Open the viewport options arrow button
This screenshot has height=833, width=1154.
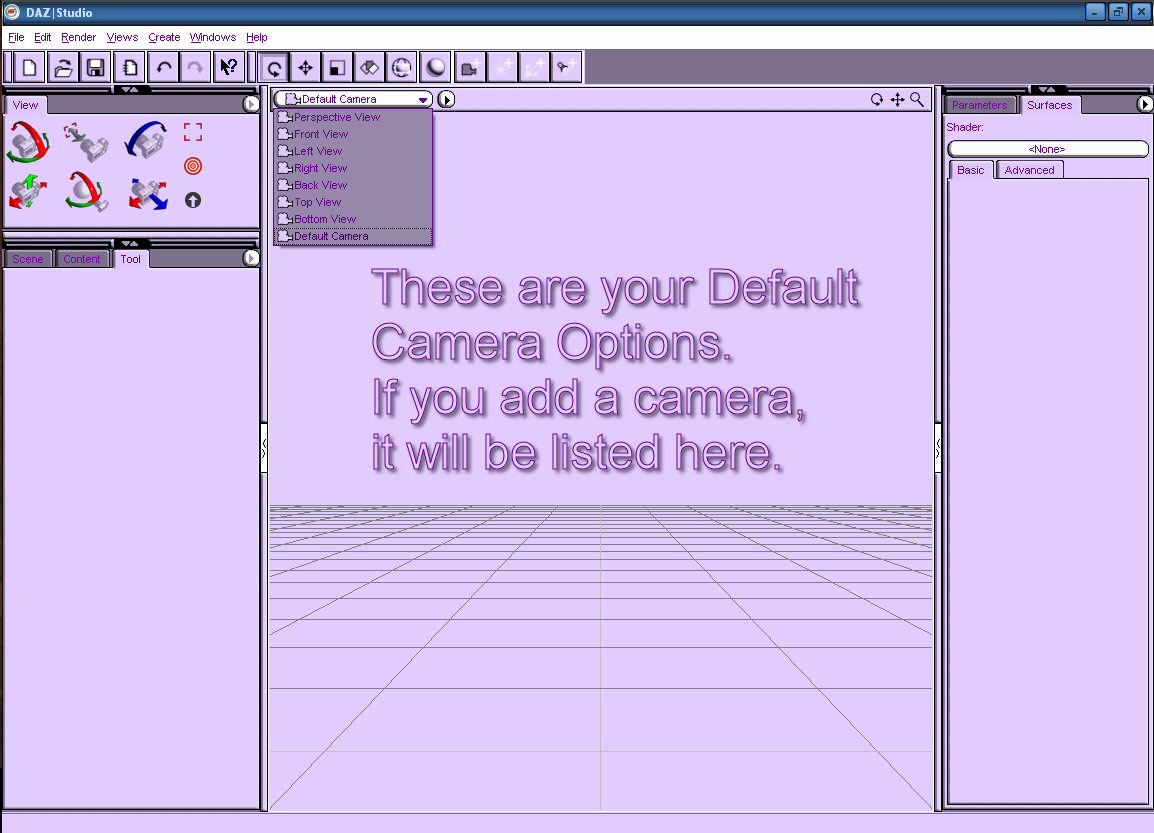click(x=446, y=99)
